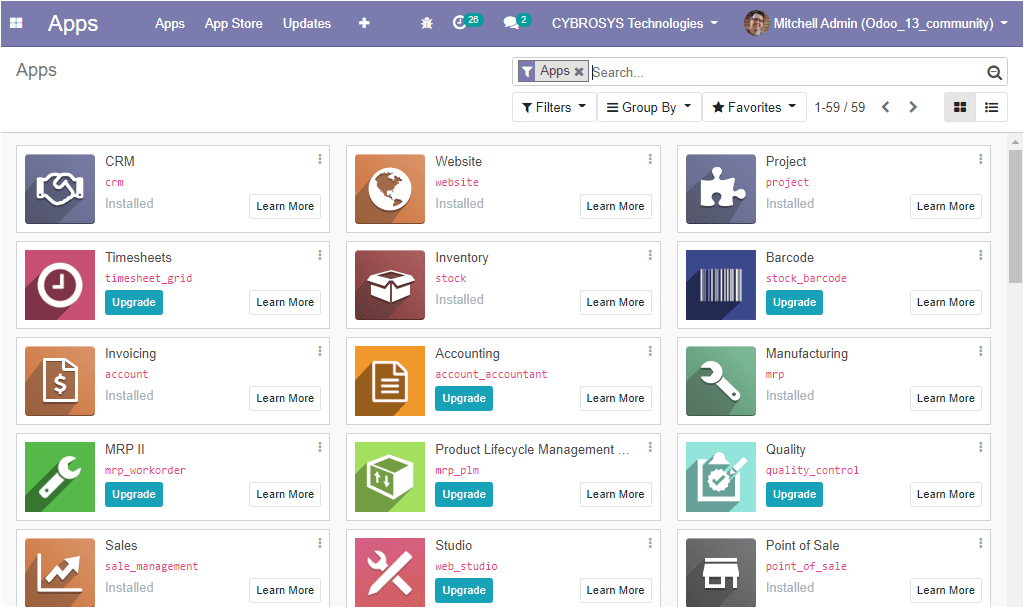
Task: Open the Updates menu
Action: (x=306, y=24)
